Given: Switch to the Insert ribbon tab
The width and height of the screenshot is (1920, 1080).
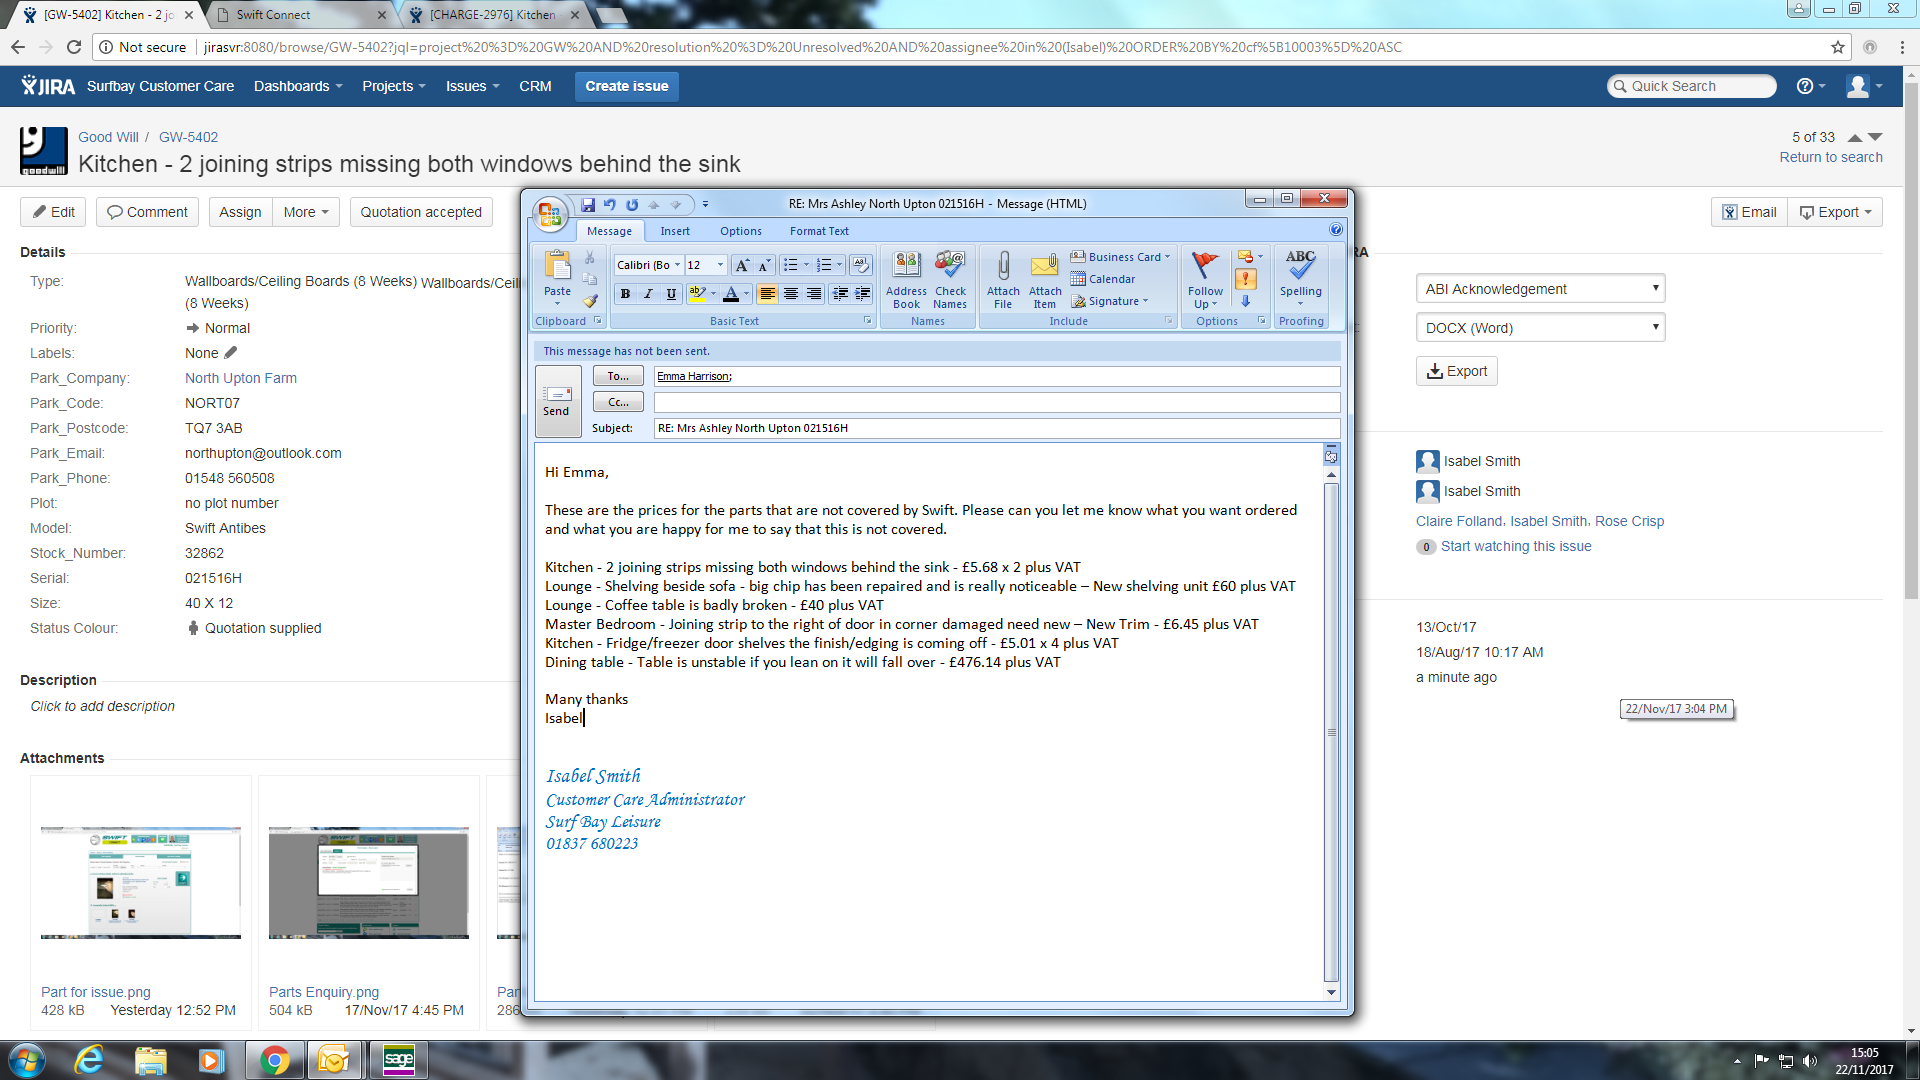Looking at the screenshot, I should pyautogui.click(x=674, y=231).
